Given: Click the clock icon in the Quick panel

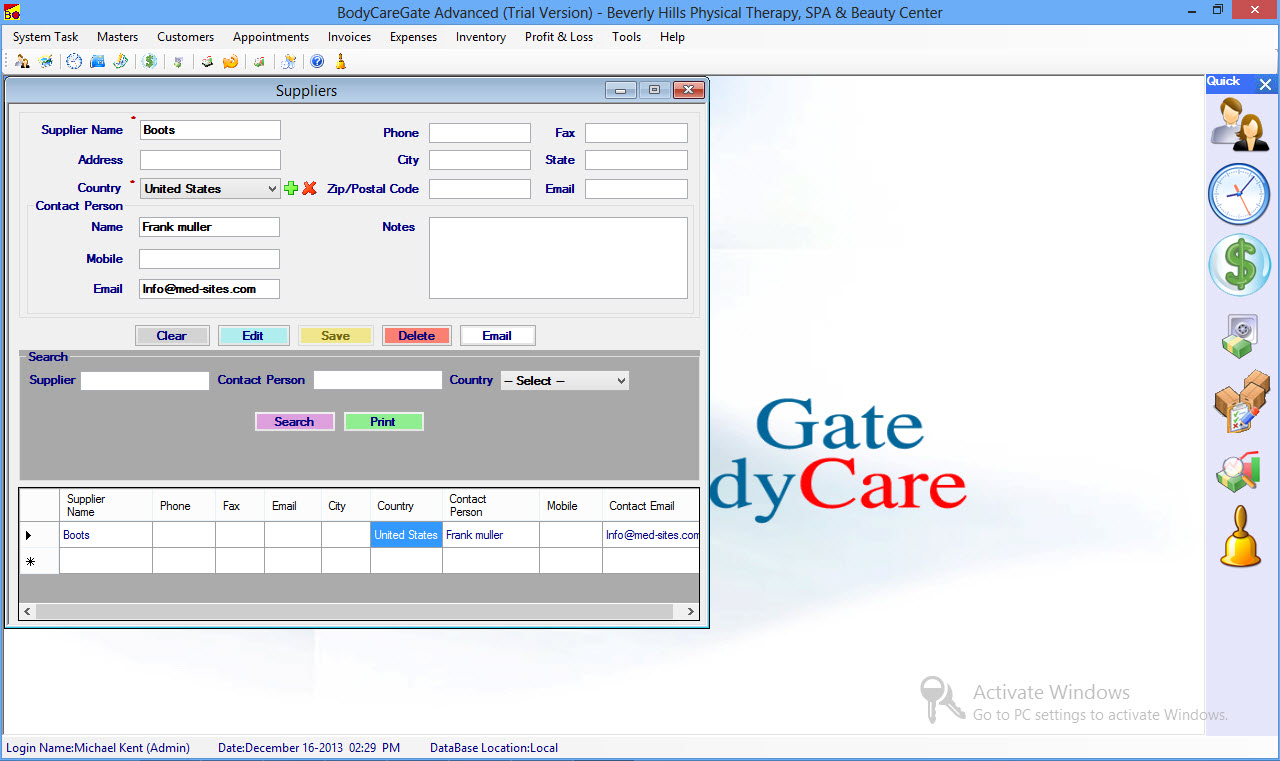Looking at the screenshot, I should pyautogui.click(x=1238, y=194).
